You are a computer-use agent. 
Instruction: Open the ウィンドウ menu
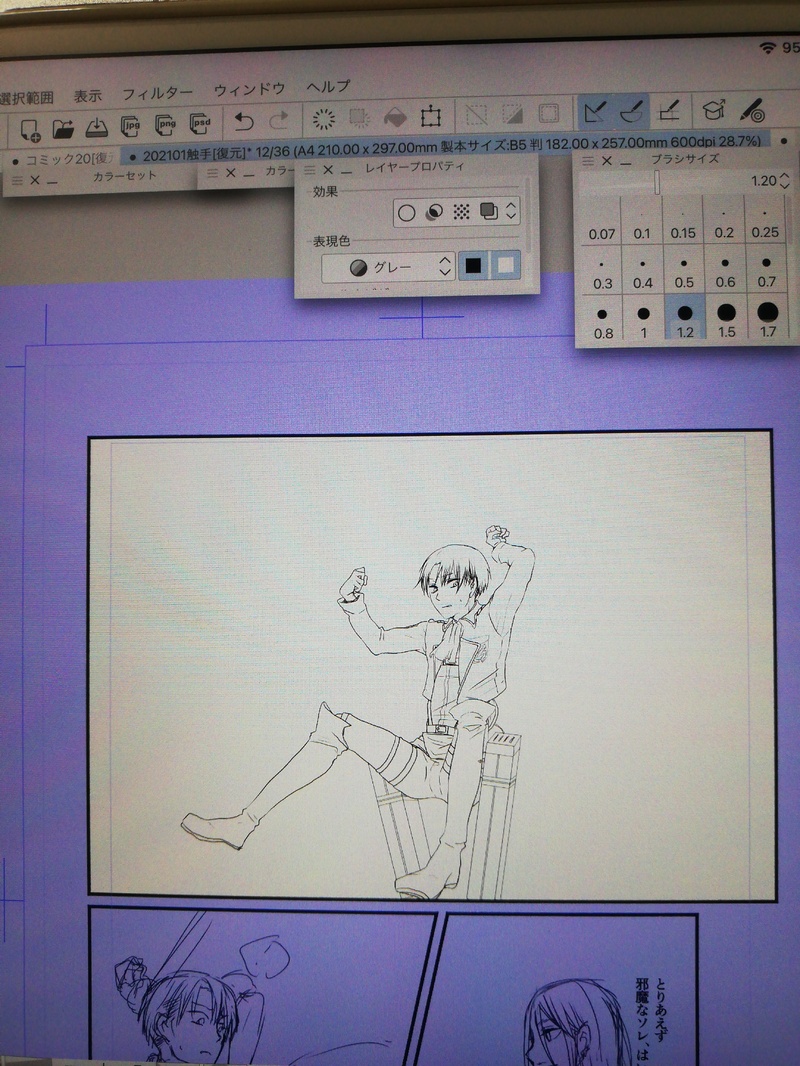[249, 90]
